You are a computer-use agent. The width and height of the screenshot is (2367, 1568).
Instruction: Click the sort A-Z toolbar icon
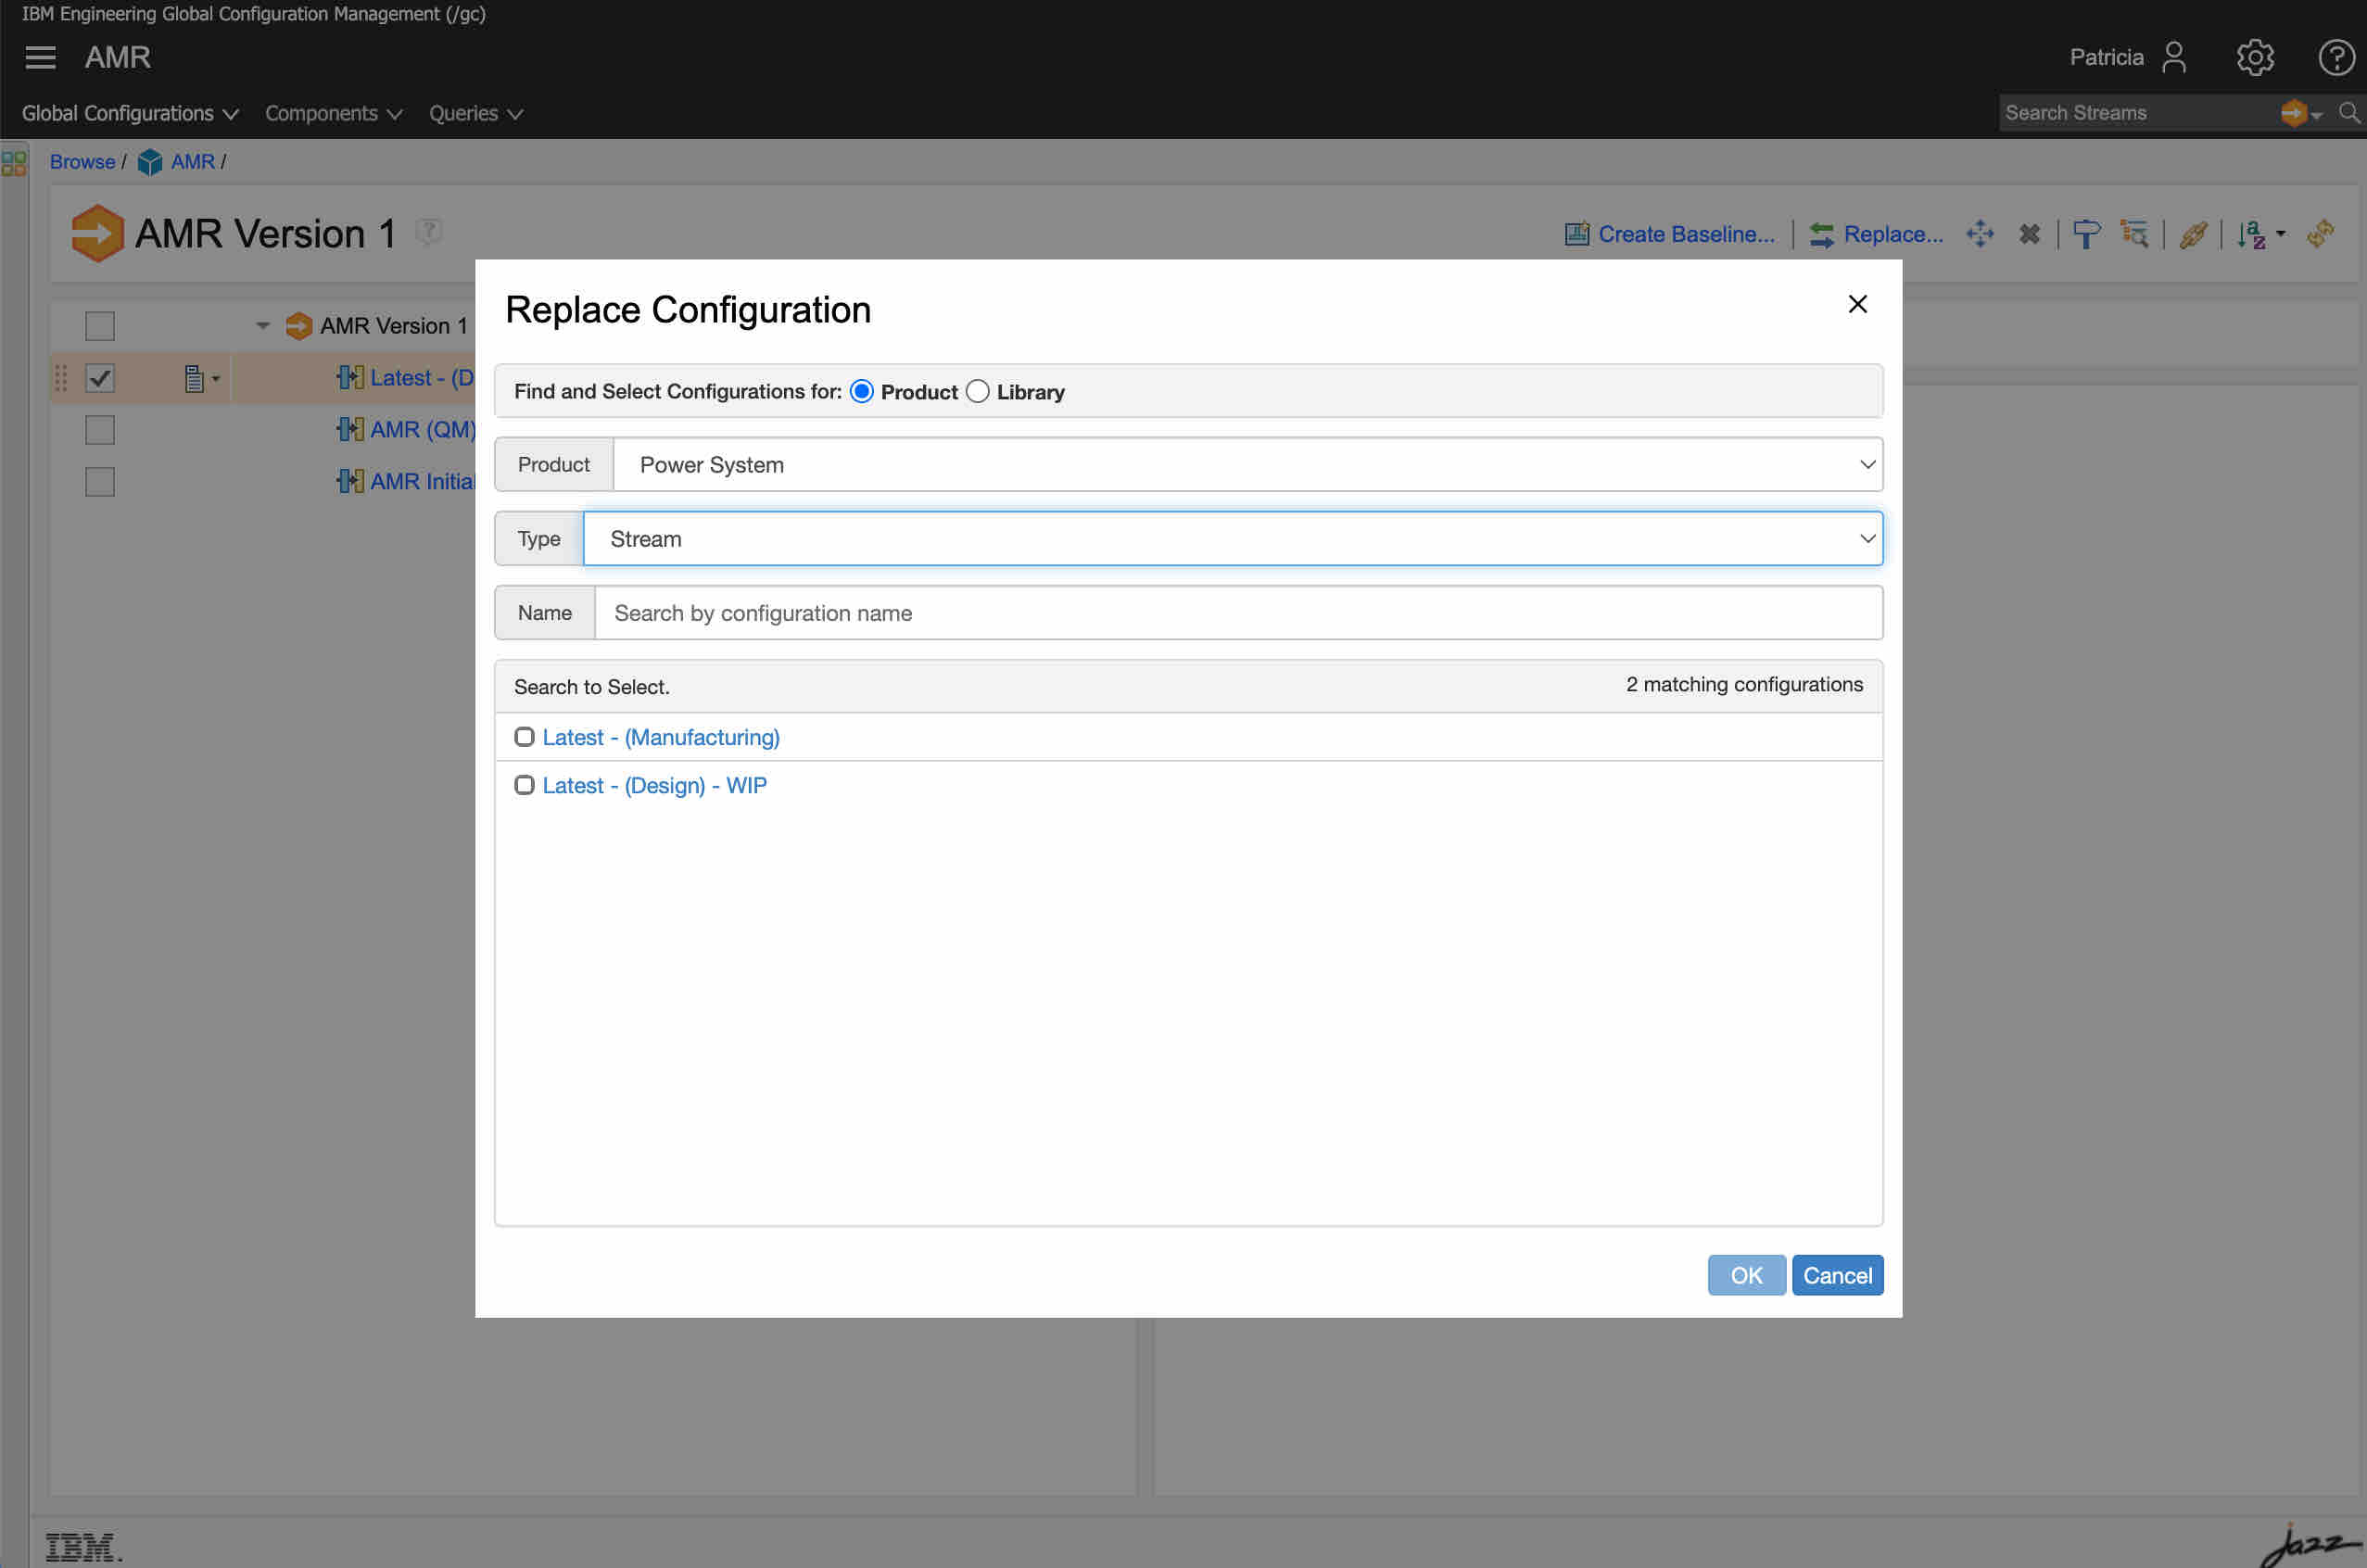pos(2251,234)
